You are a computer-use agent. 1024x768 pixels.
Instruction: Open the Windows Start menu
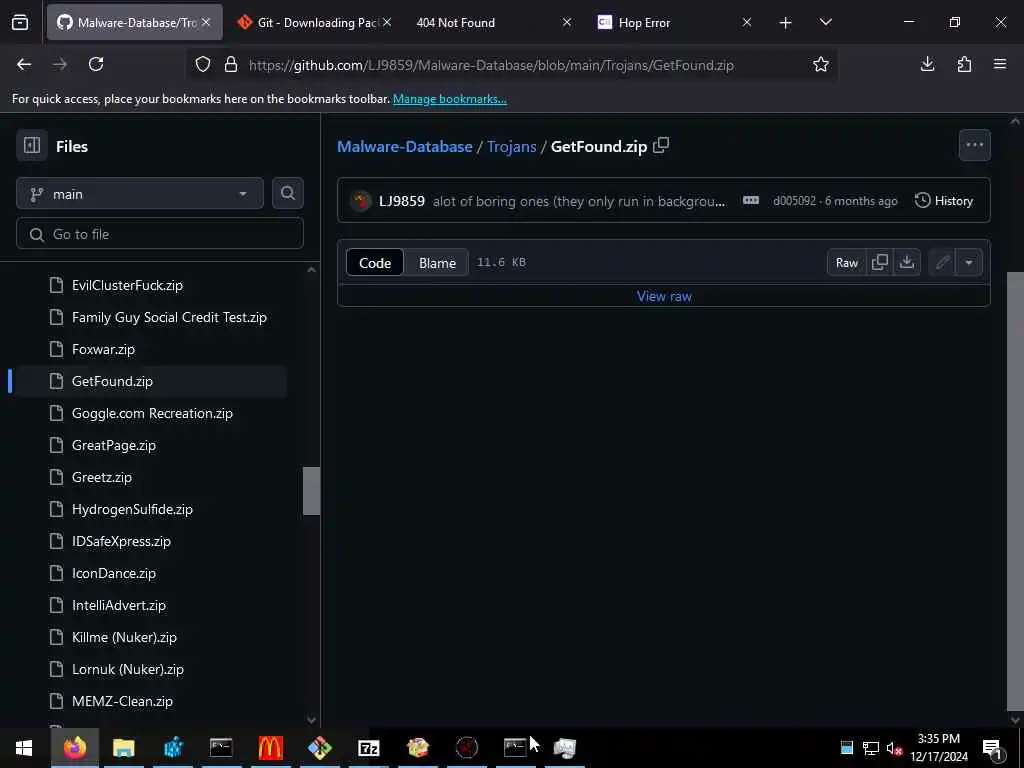click(x=24, y=748)
